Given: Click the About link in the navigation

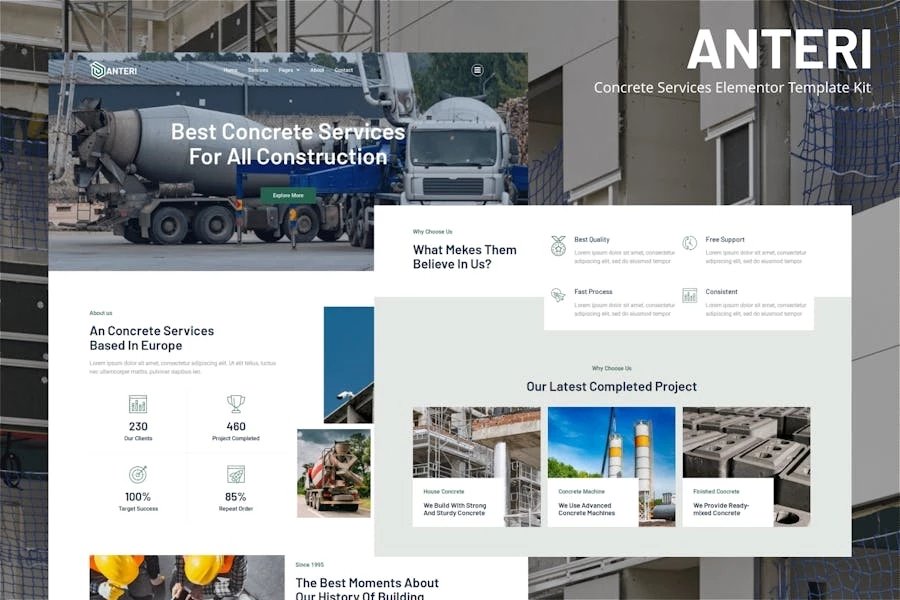Looking at the screenshot, I should click(317, 70).
